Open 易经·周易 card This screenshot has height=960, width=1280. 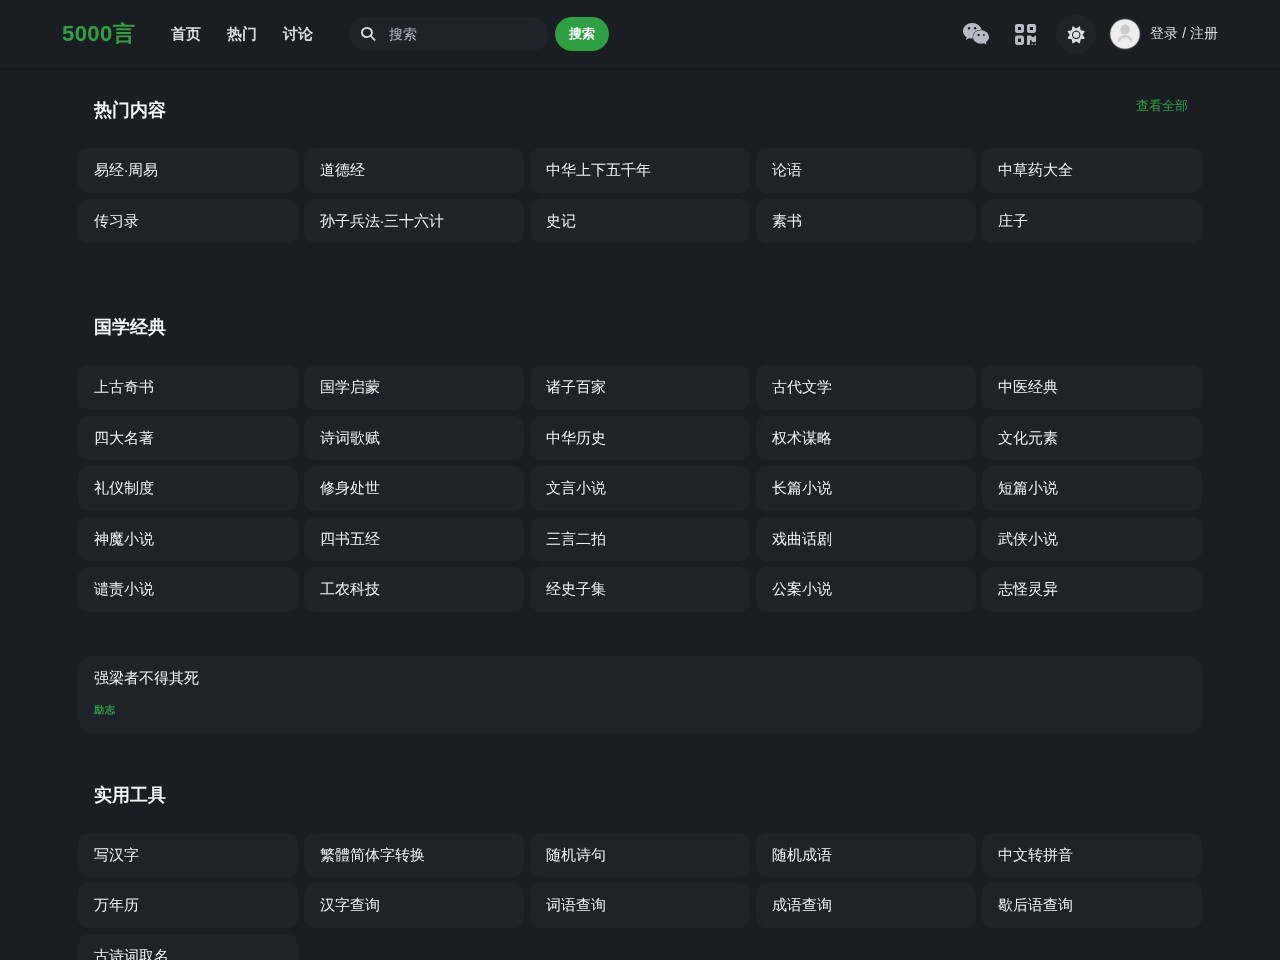coord(188,170)
